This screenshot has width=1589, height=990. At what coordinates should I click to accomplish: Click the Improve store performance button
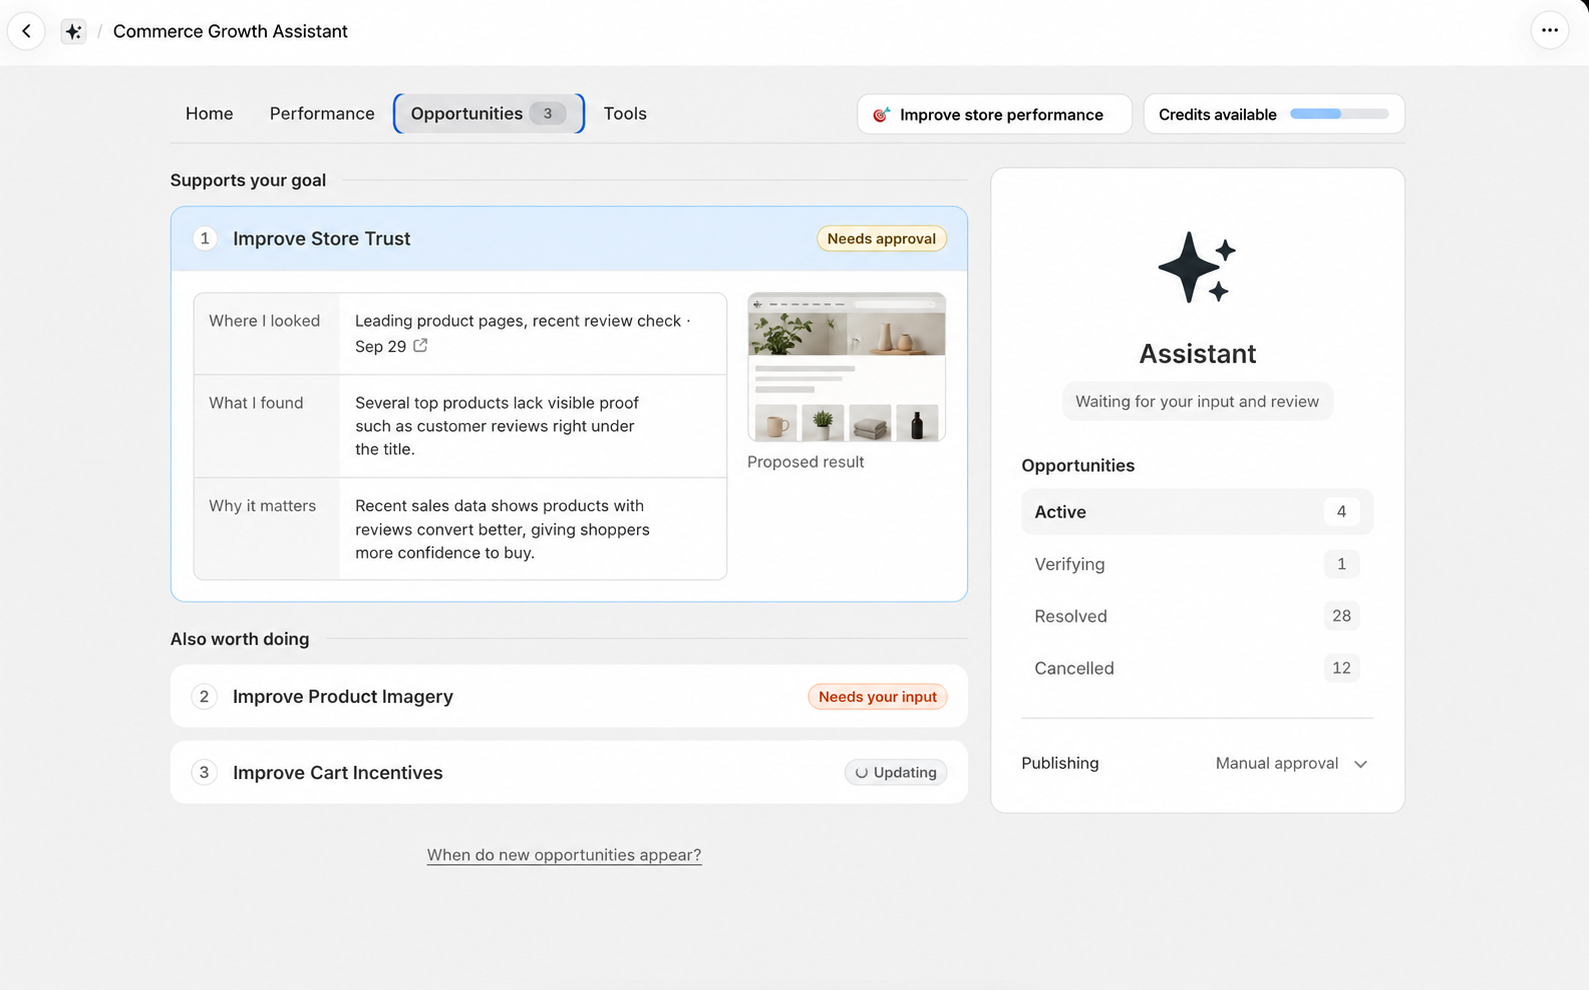[x=994, y=114]
